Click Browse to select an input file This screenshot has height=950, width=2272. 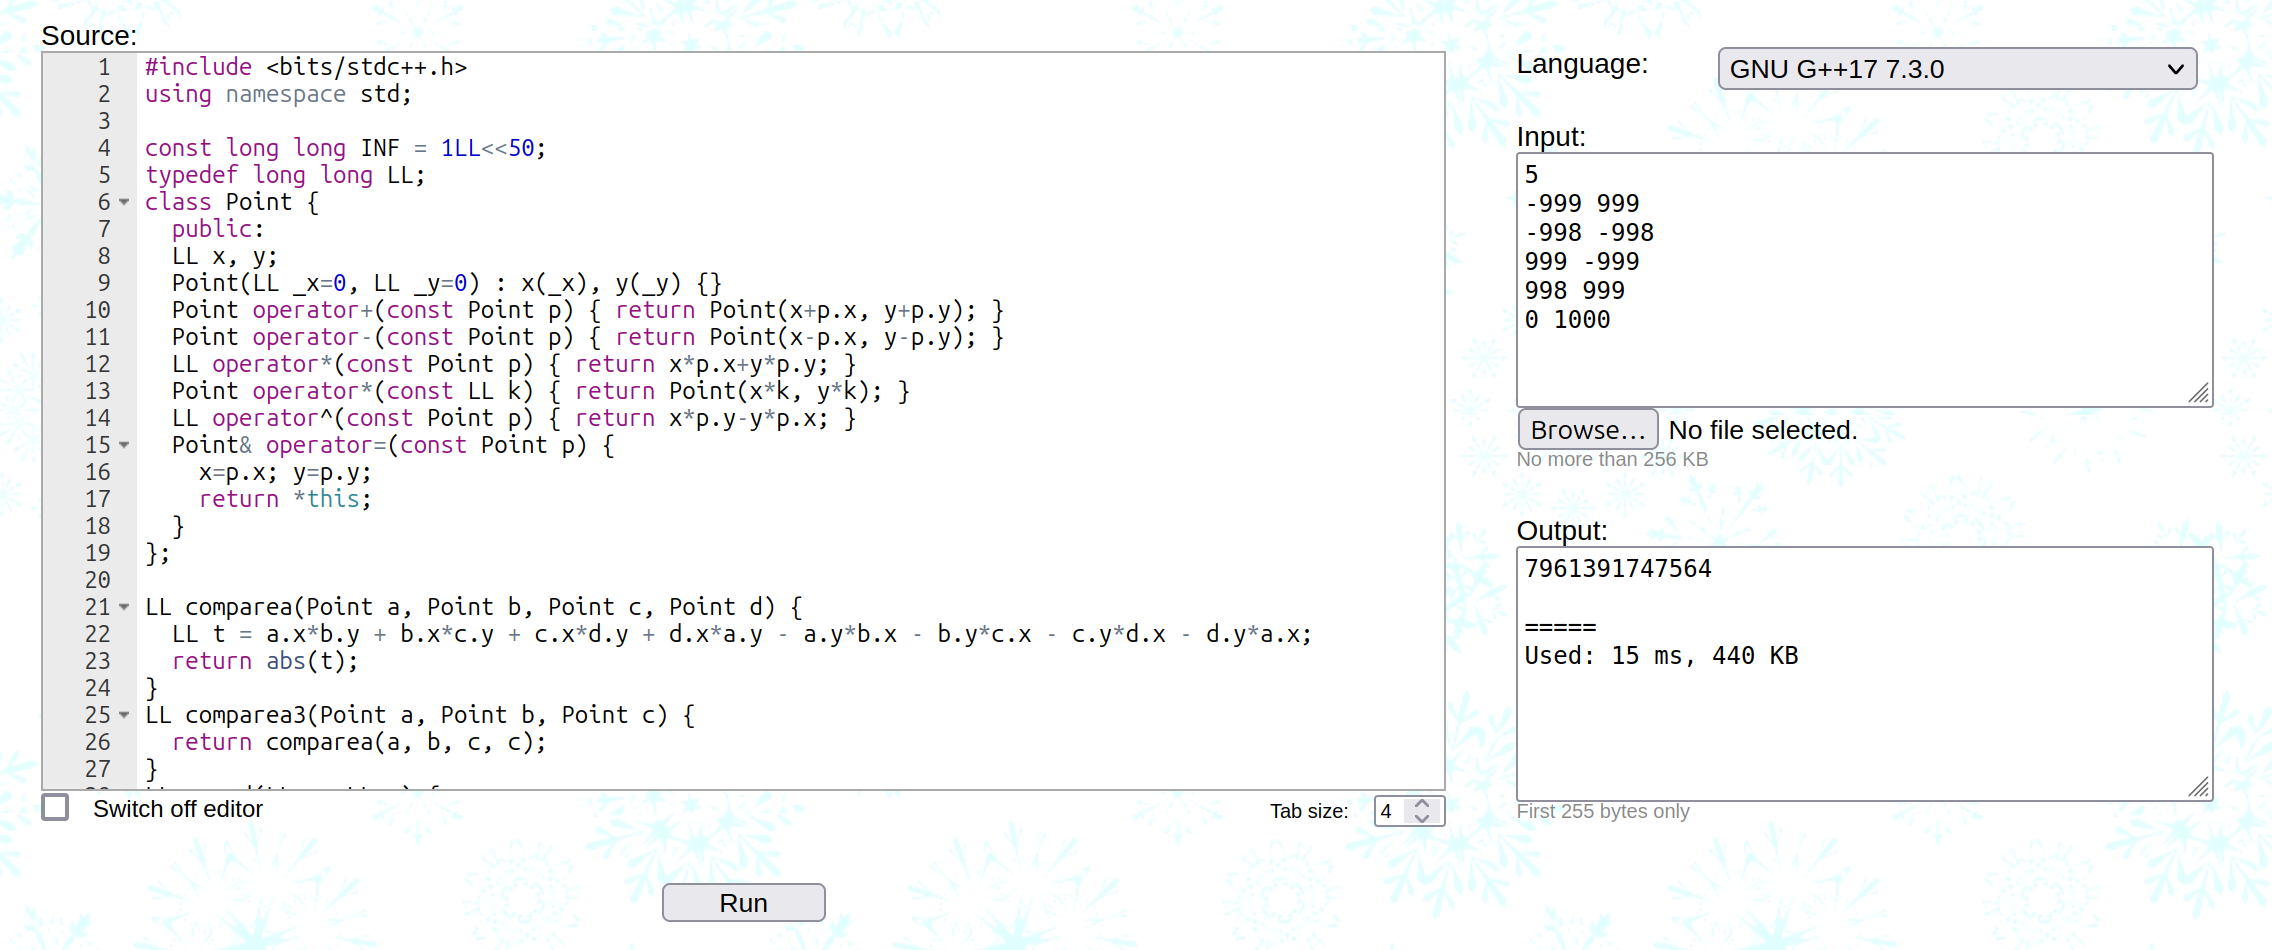pos(1587,430)
